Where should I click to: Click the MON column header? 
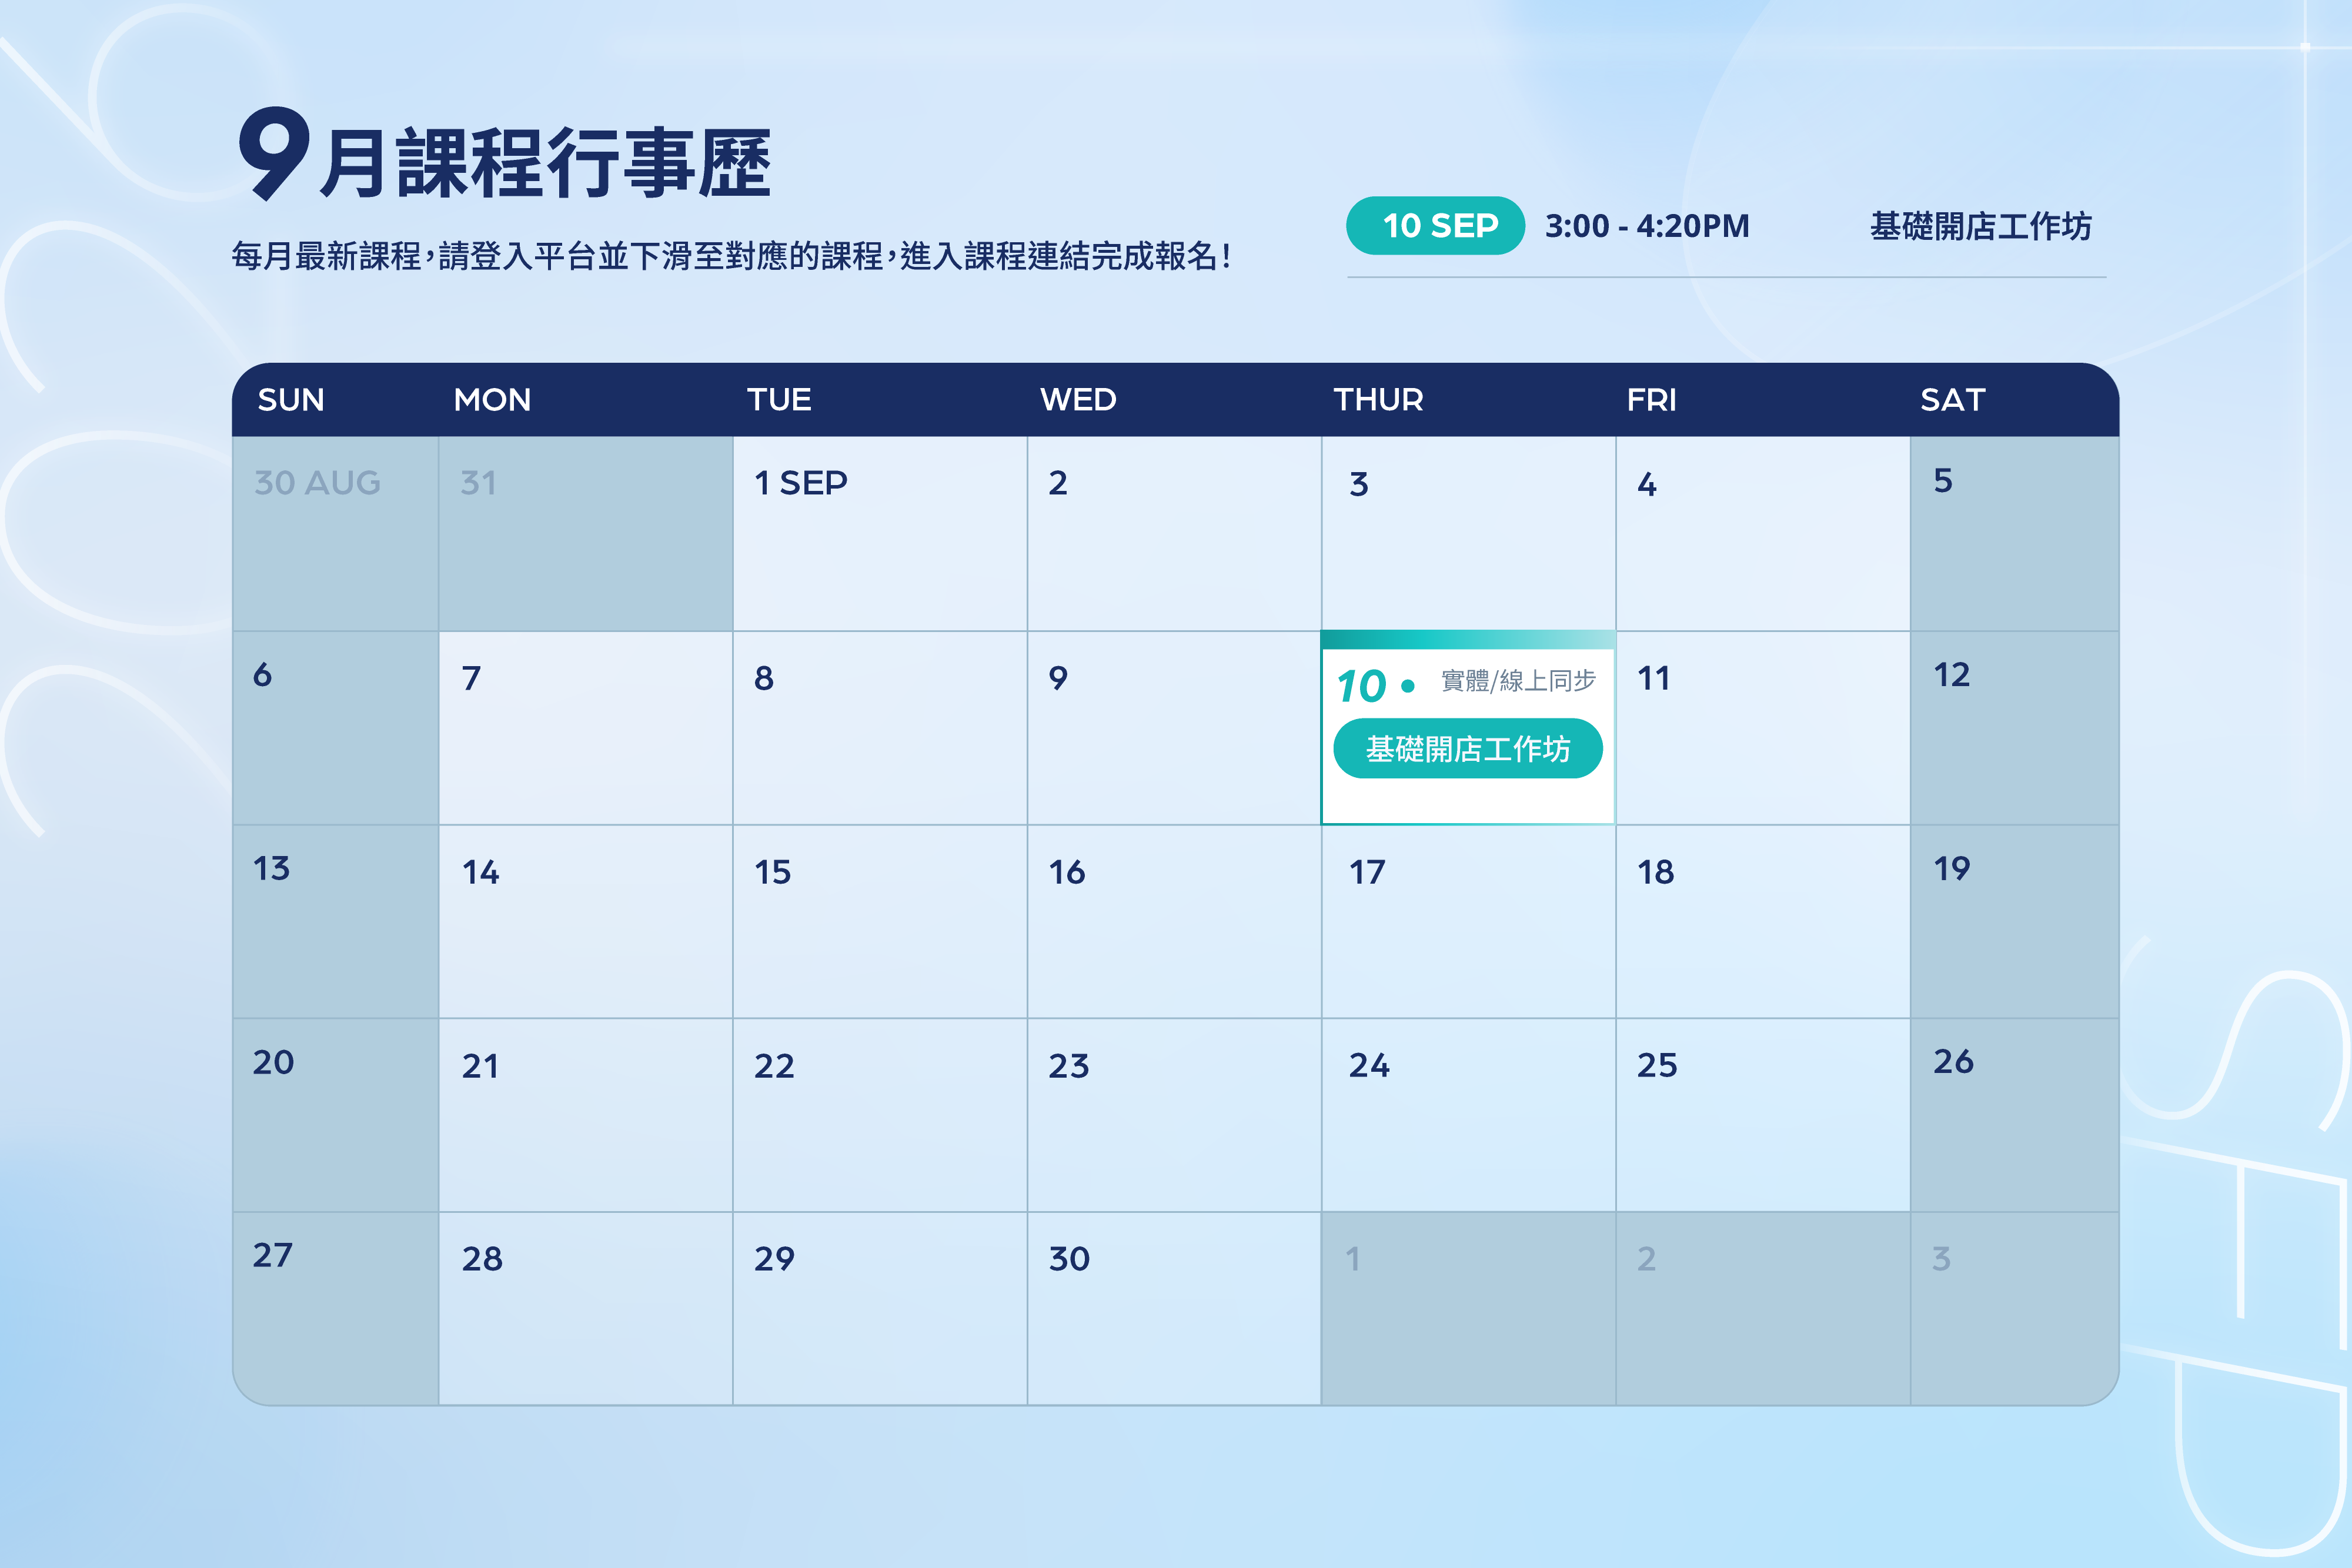[492, 400]
